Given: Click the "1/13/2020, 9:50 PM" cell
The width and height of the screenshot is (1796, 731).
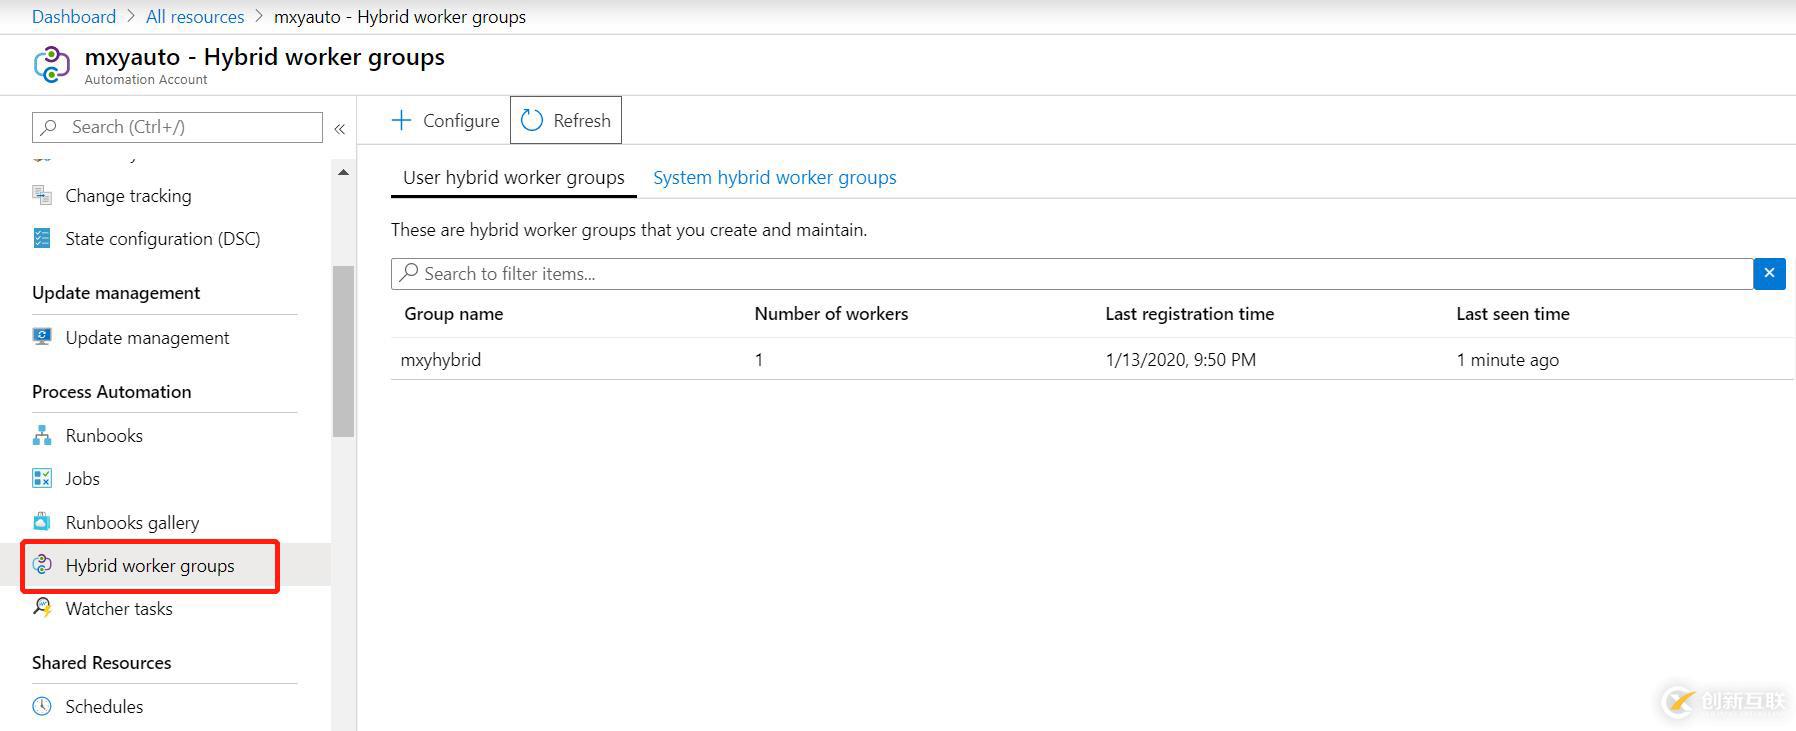Looking at the screenshot, I should pyautogui.click(x=1180, y=359).
